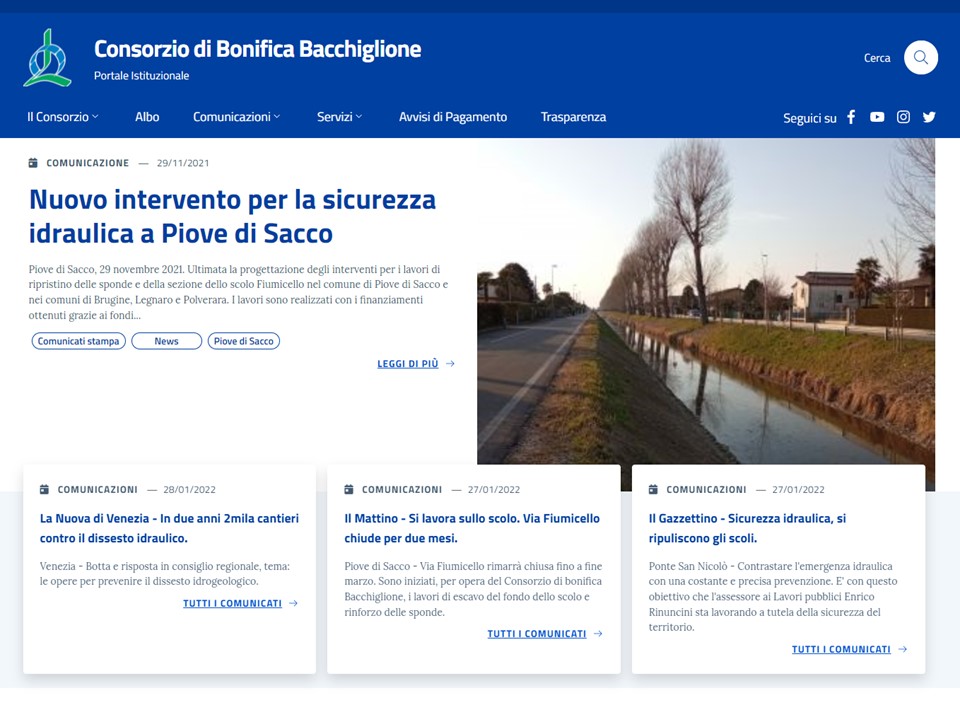Open the Nuovo intervento per la sicurezza headline
Screen dimensions: 960x720
coord(232,216)
